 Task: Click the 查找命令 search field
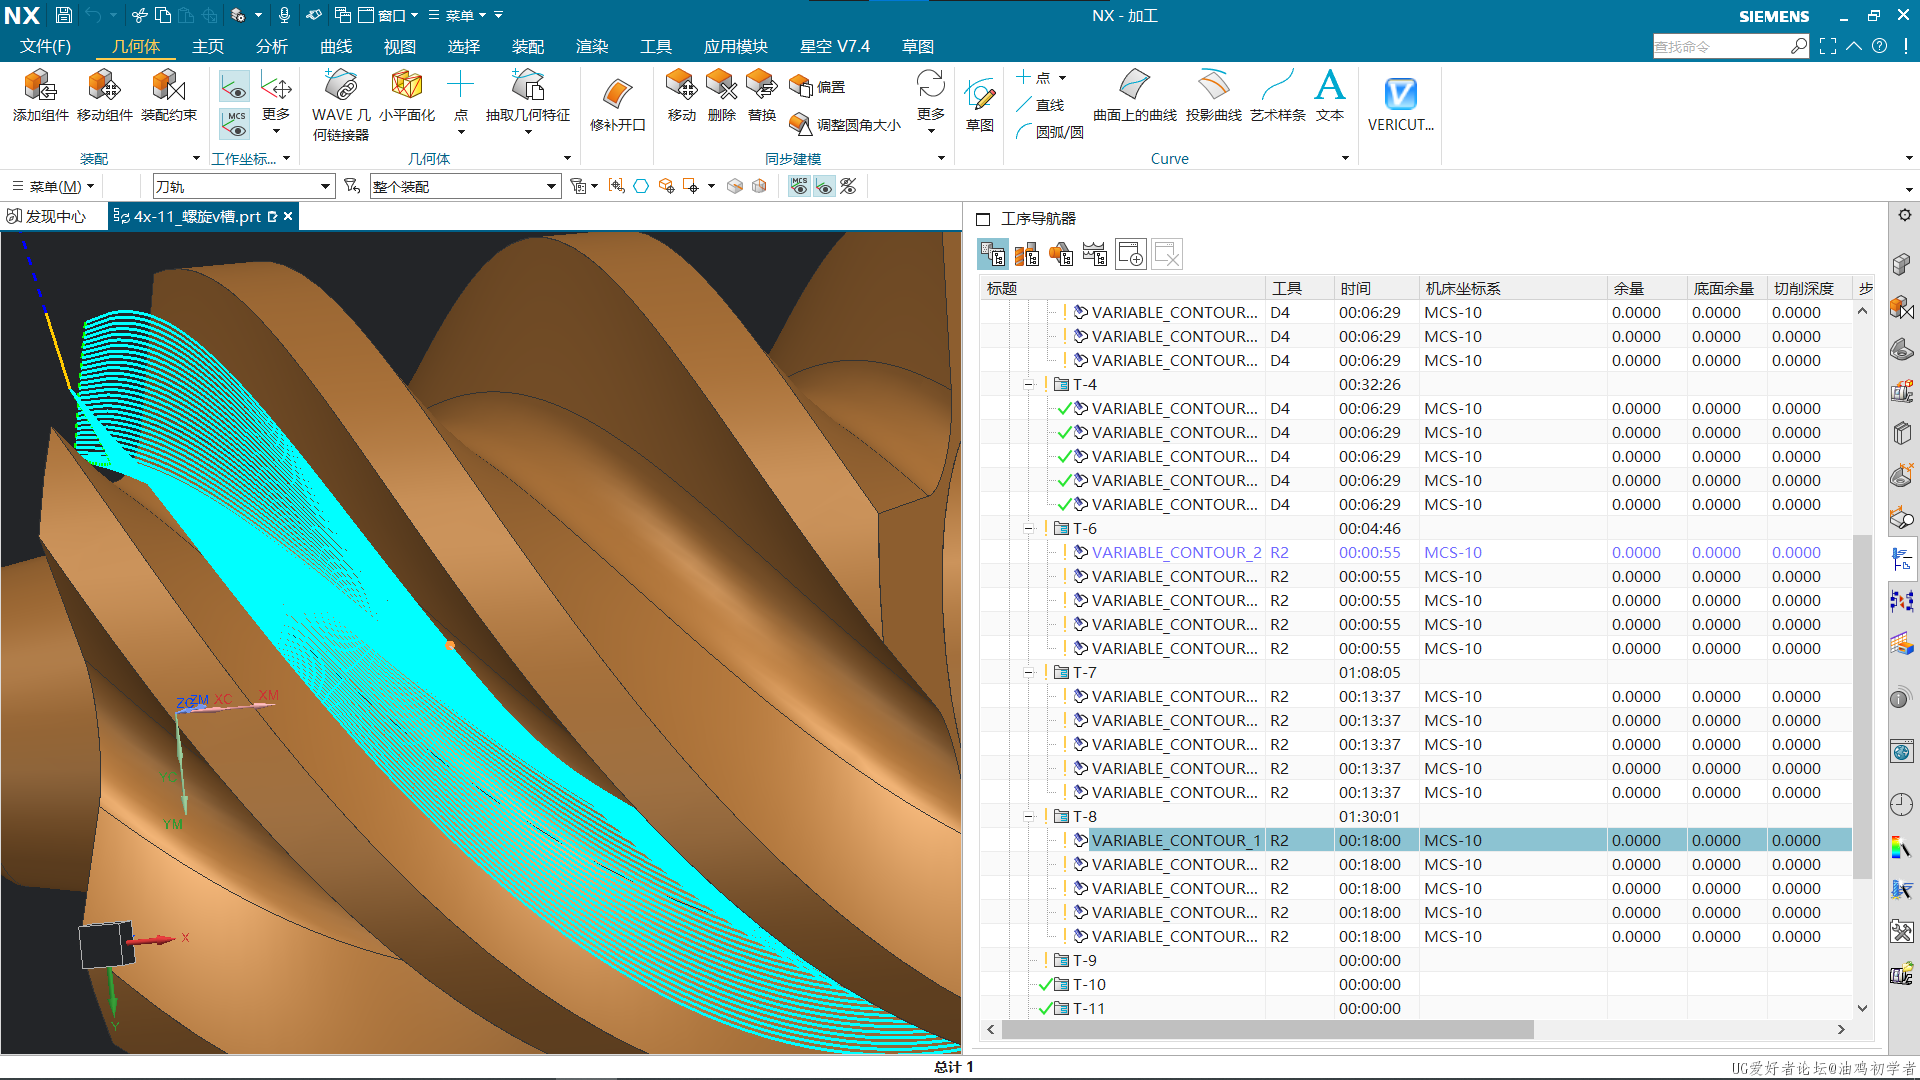pos(1722,46)
